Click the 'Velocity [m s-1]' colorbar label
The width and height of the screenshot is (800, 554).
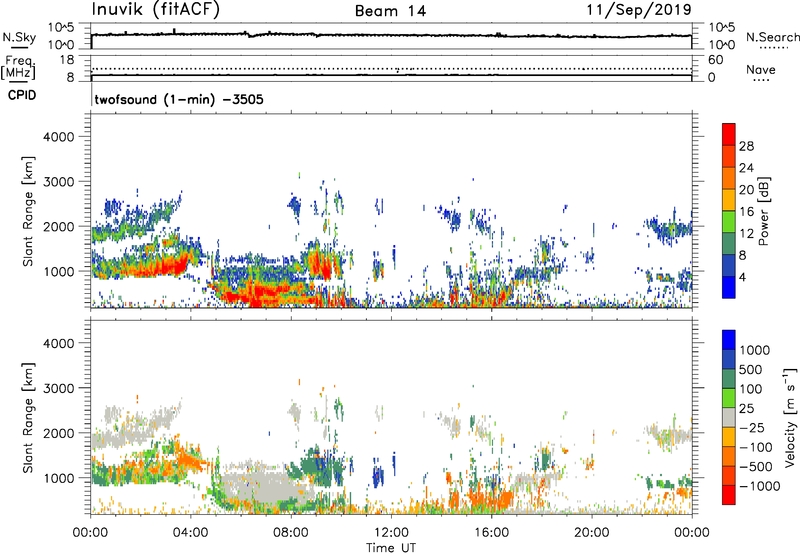coord(790,417)
